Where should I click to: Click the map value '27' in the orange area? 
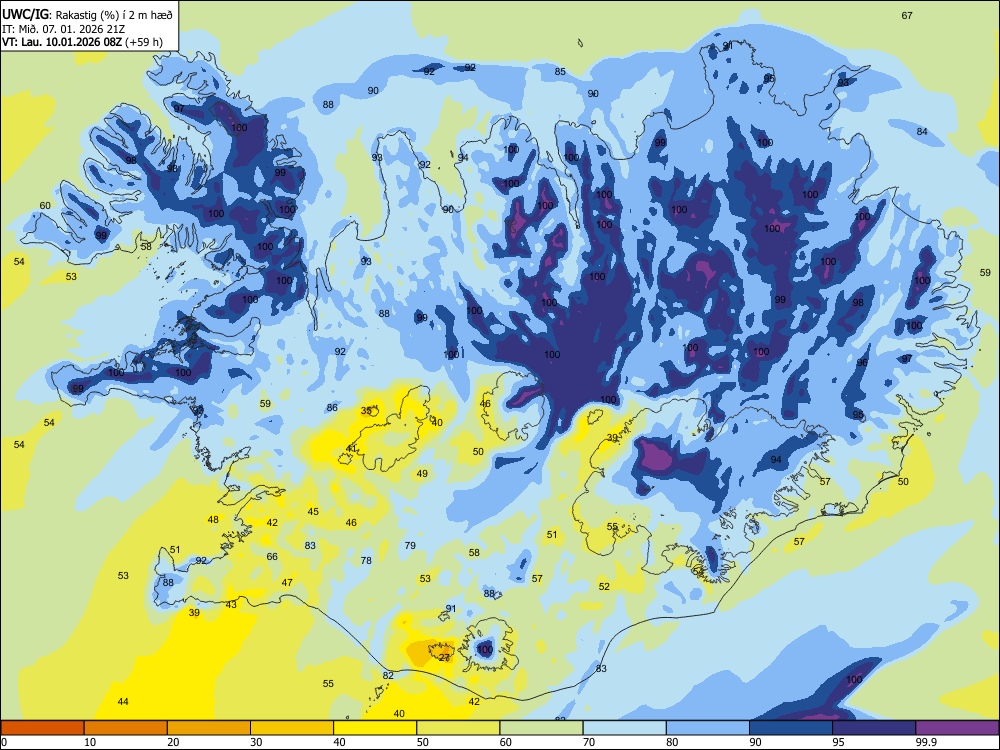tap(445, 658)
